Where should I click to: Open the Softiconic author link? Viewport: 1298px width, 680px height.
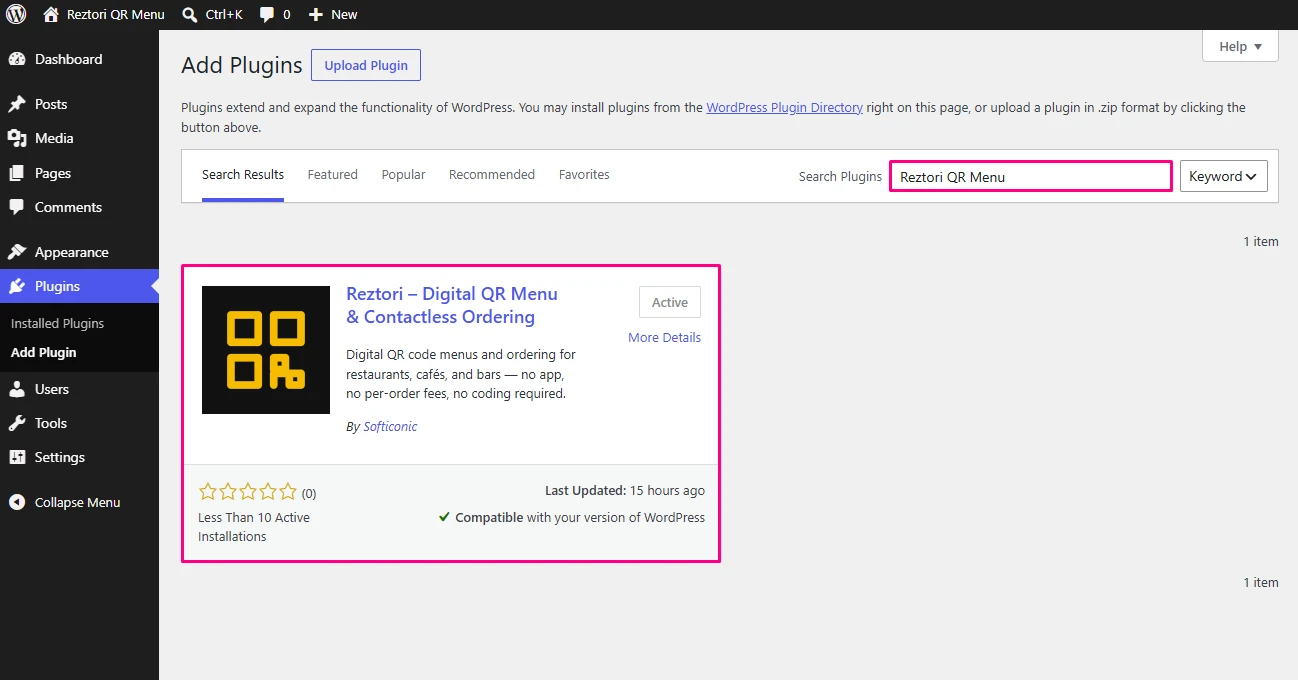pos(390,426)
